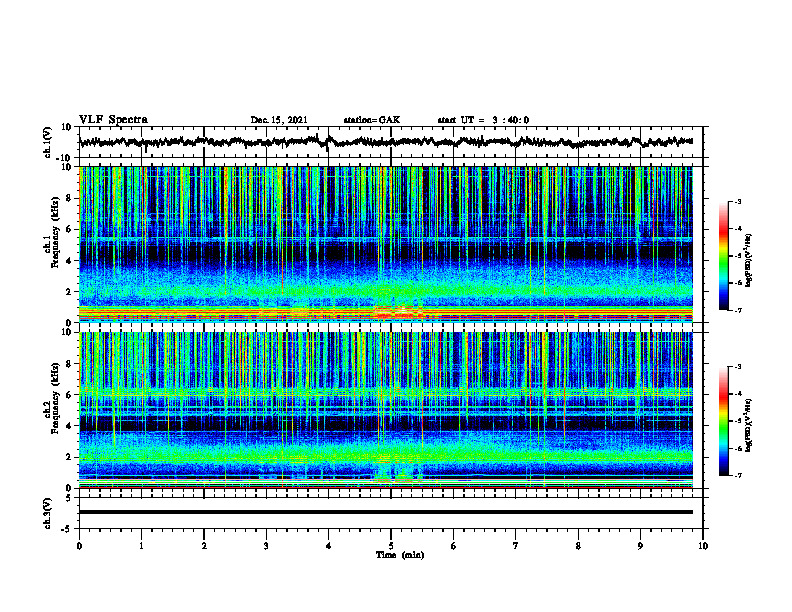
Task: Click the "ch.1(V)" axis label at the top
Action: click(x=48, y=142)
